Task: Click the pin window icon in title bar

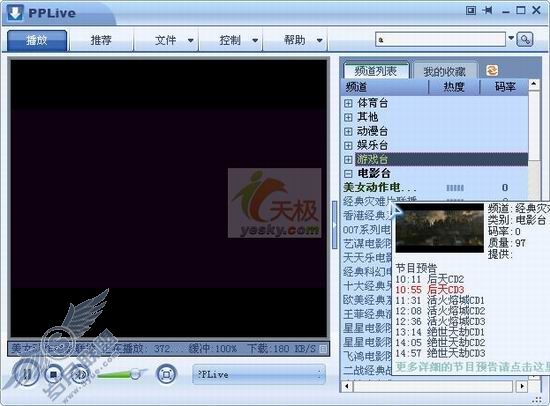Action: tap(487, 11)
